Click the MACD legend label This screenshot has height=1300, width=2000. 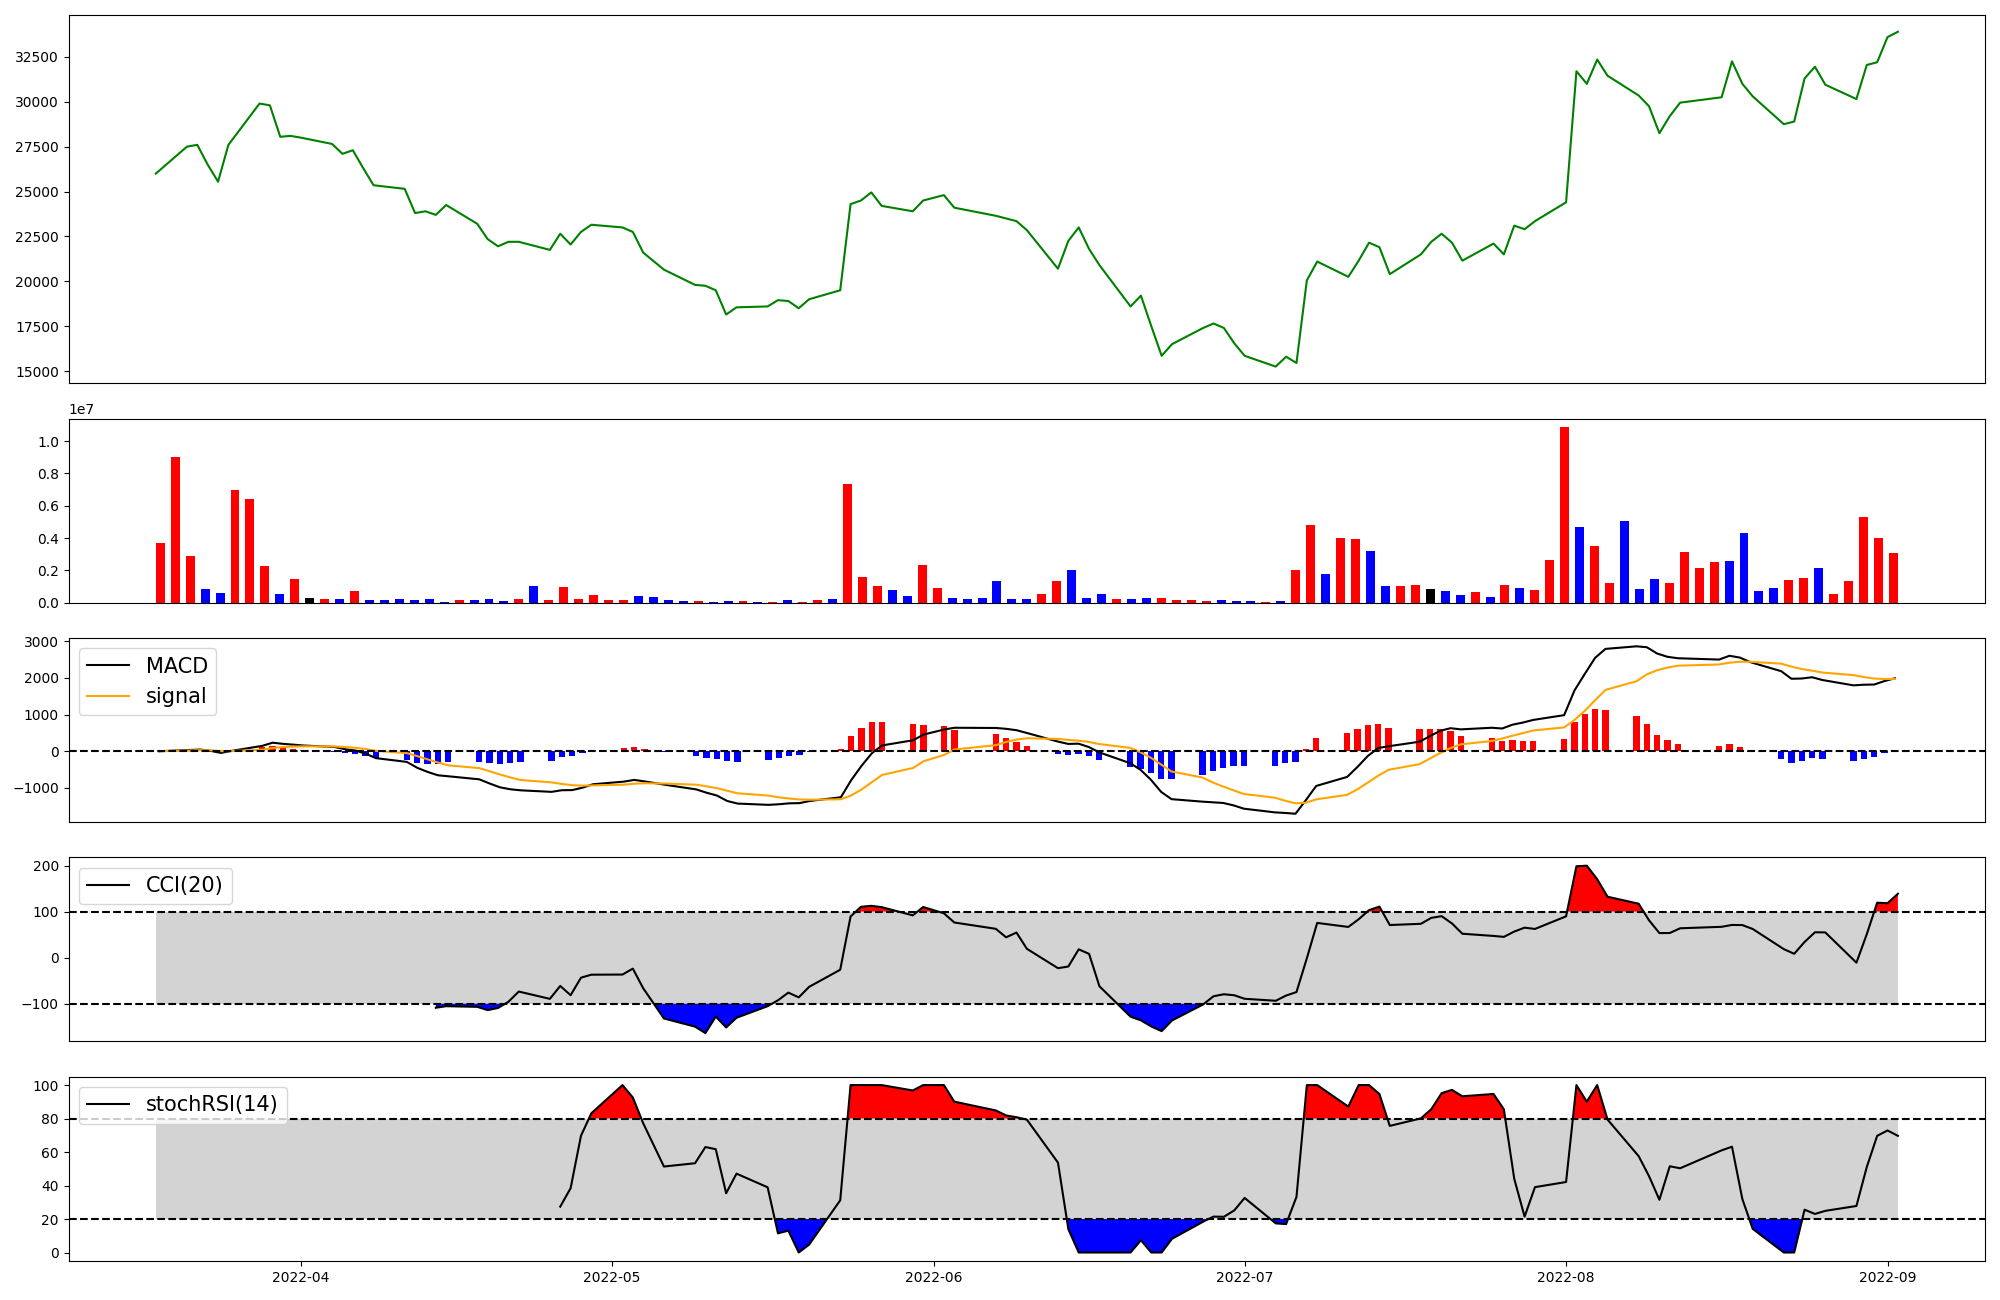click(x=176, y=666)
